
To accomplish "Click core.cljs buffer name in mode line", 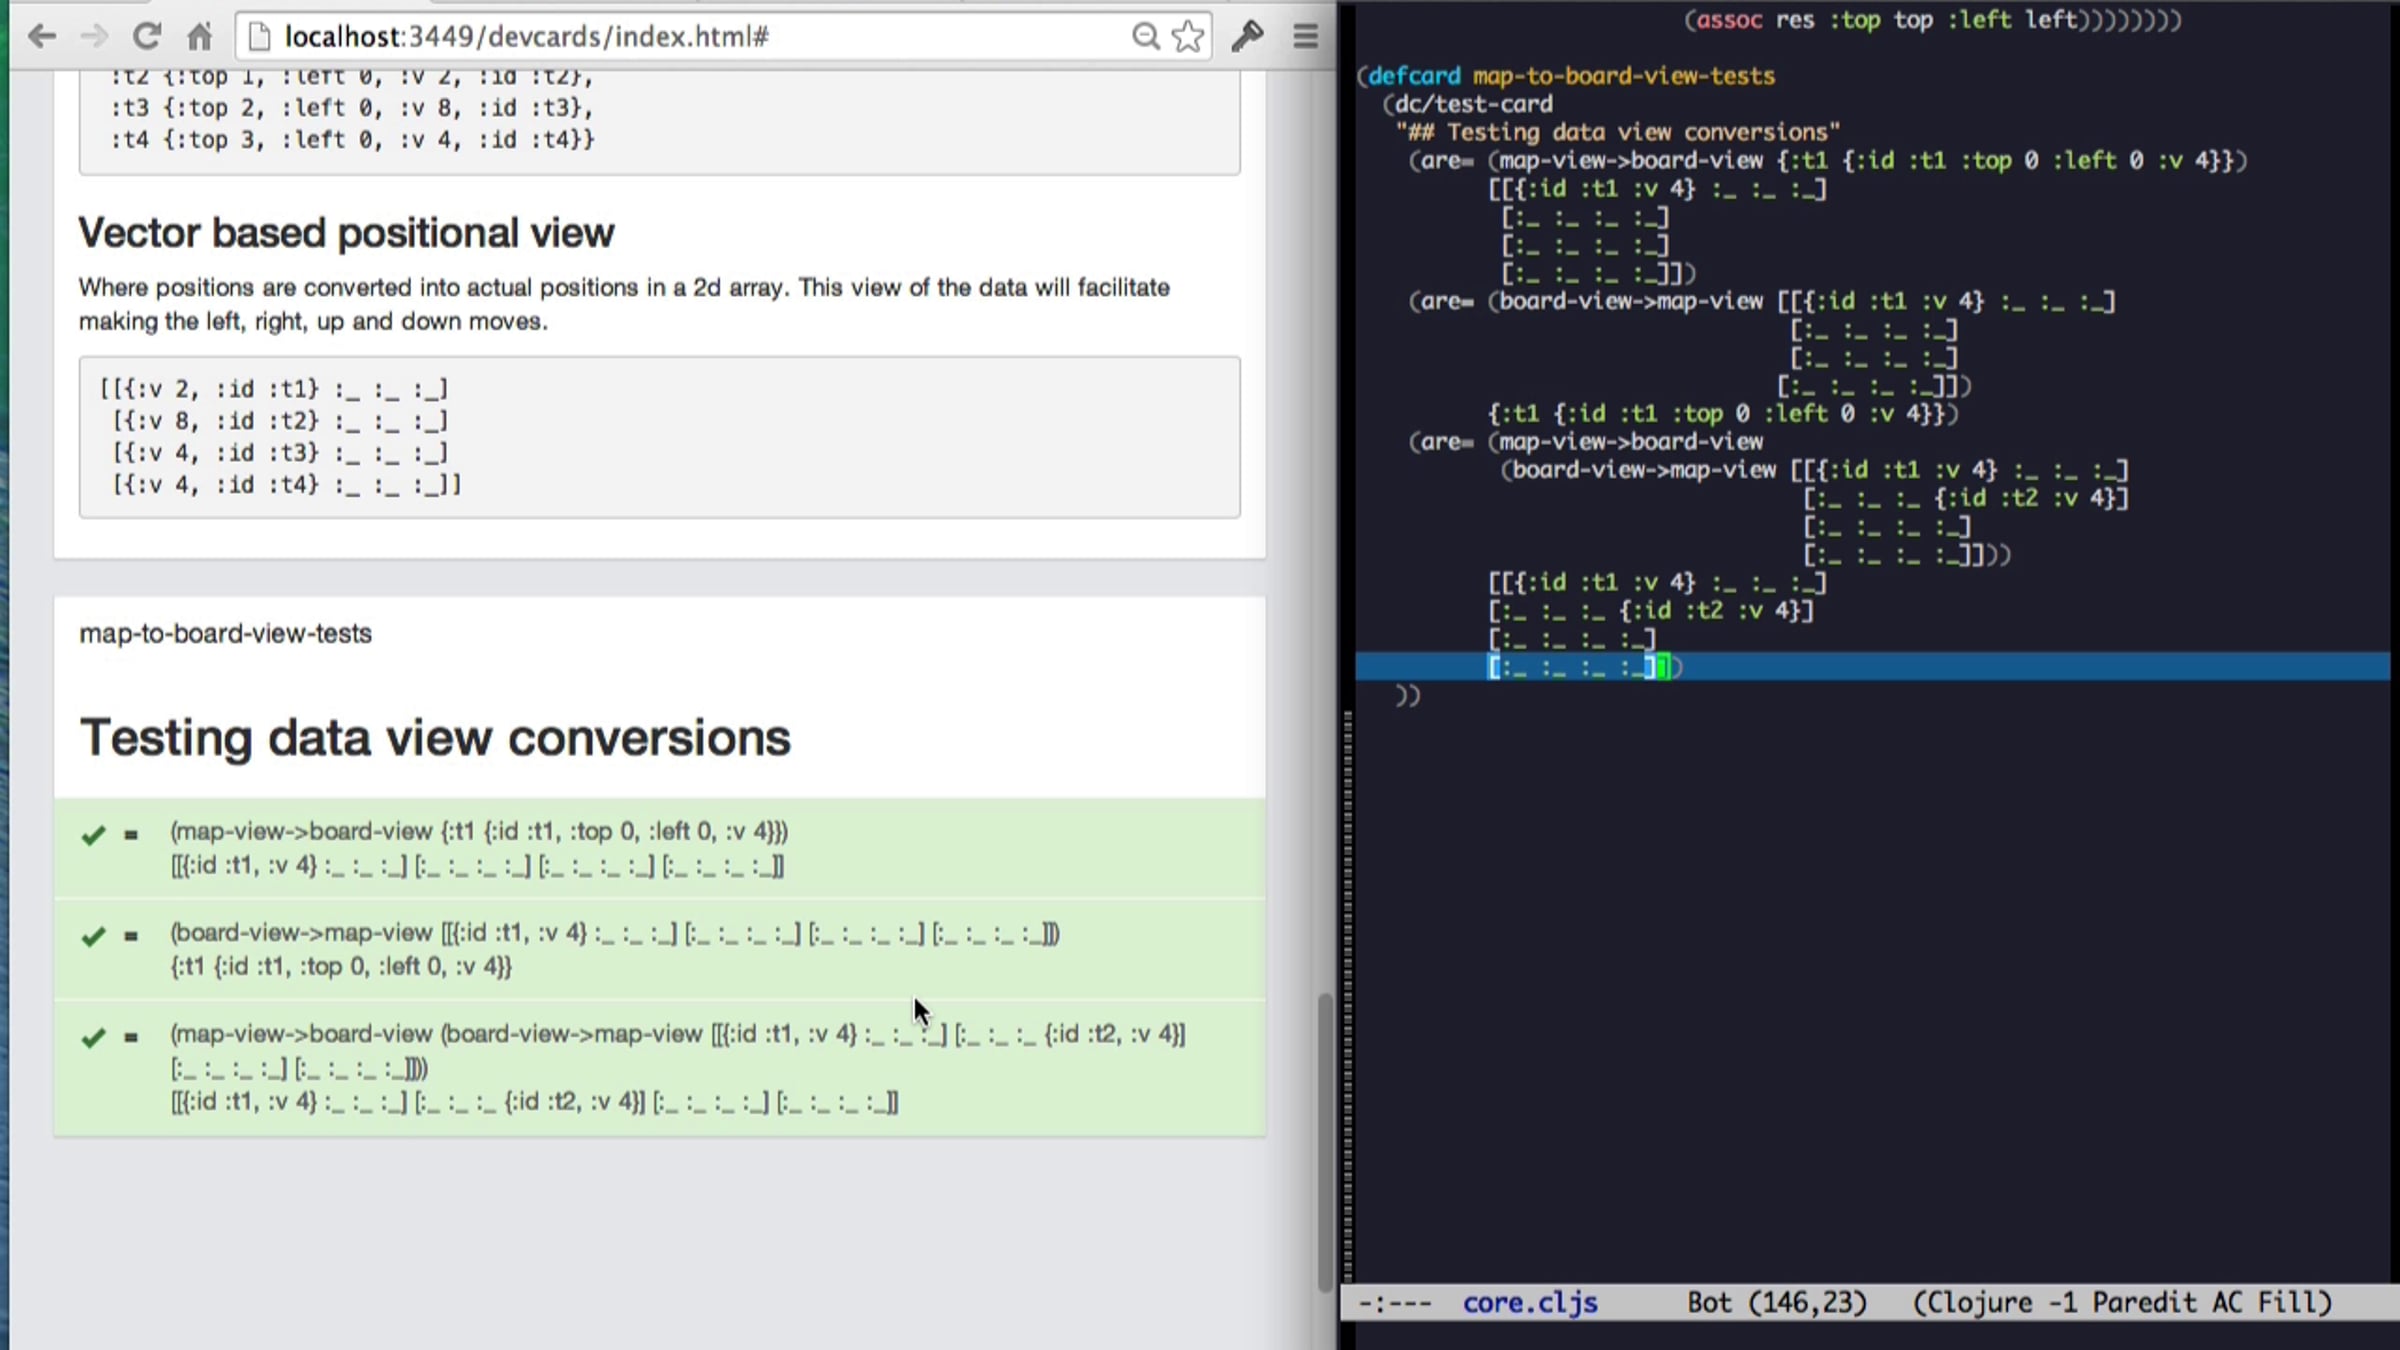I will [1529, 1302].
